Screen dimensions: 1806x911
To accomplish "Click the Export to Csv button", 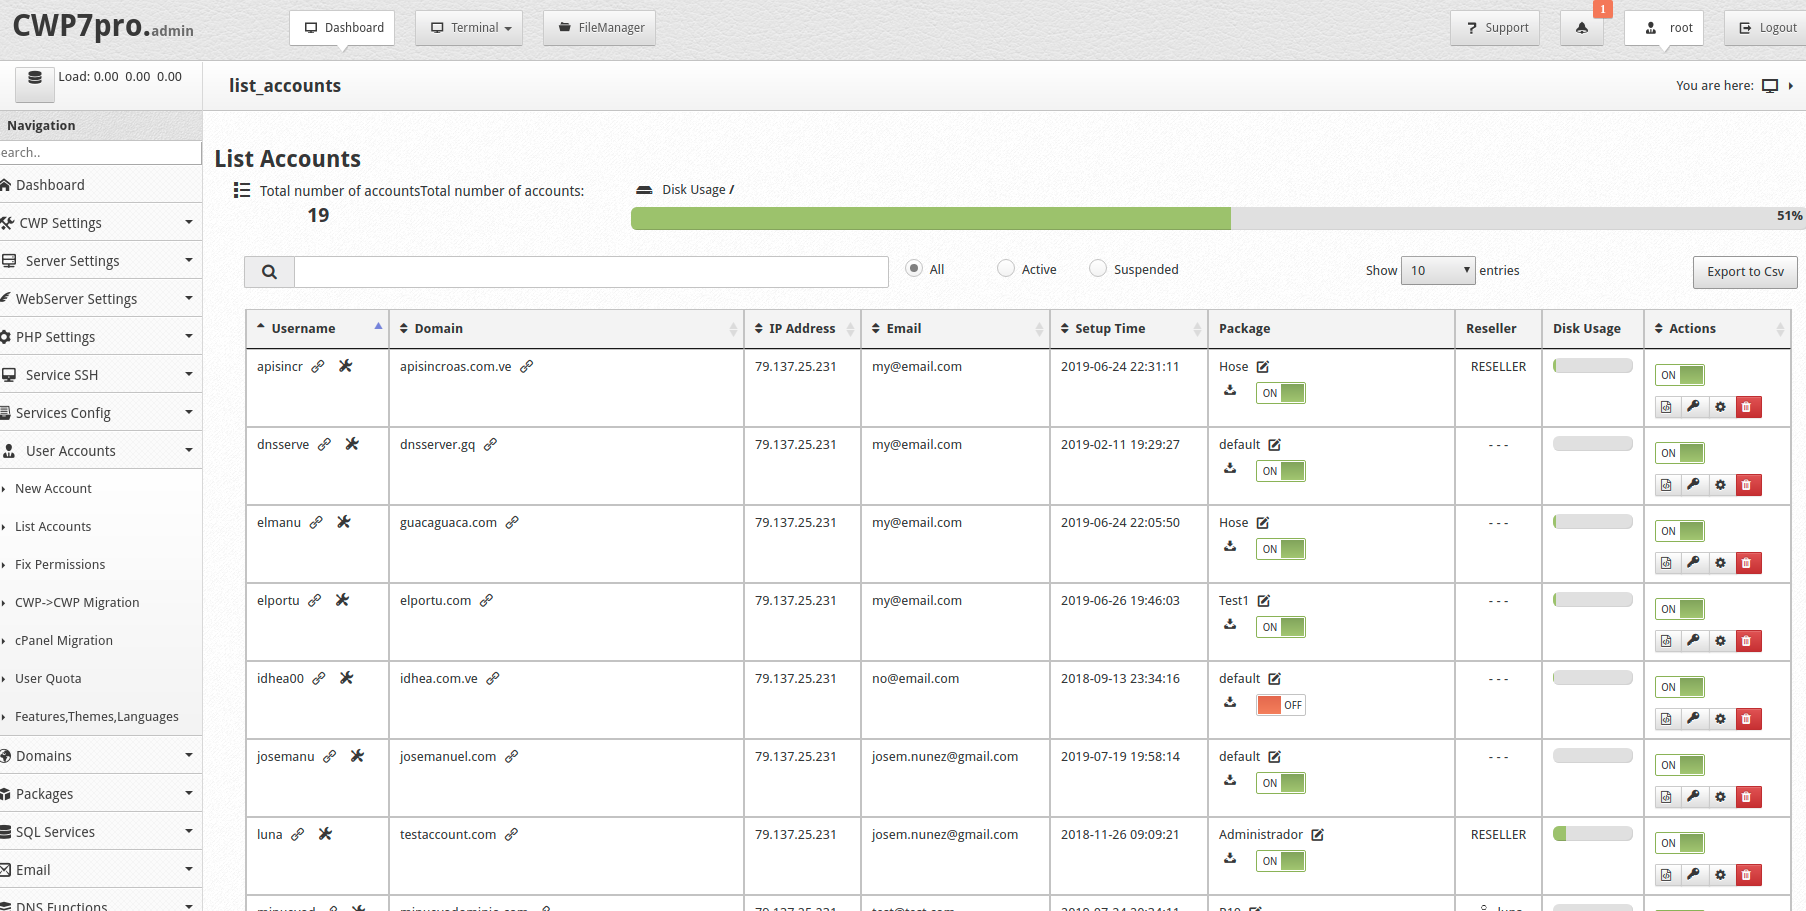I will [x=1744, y=272].
